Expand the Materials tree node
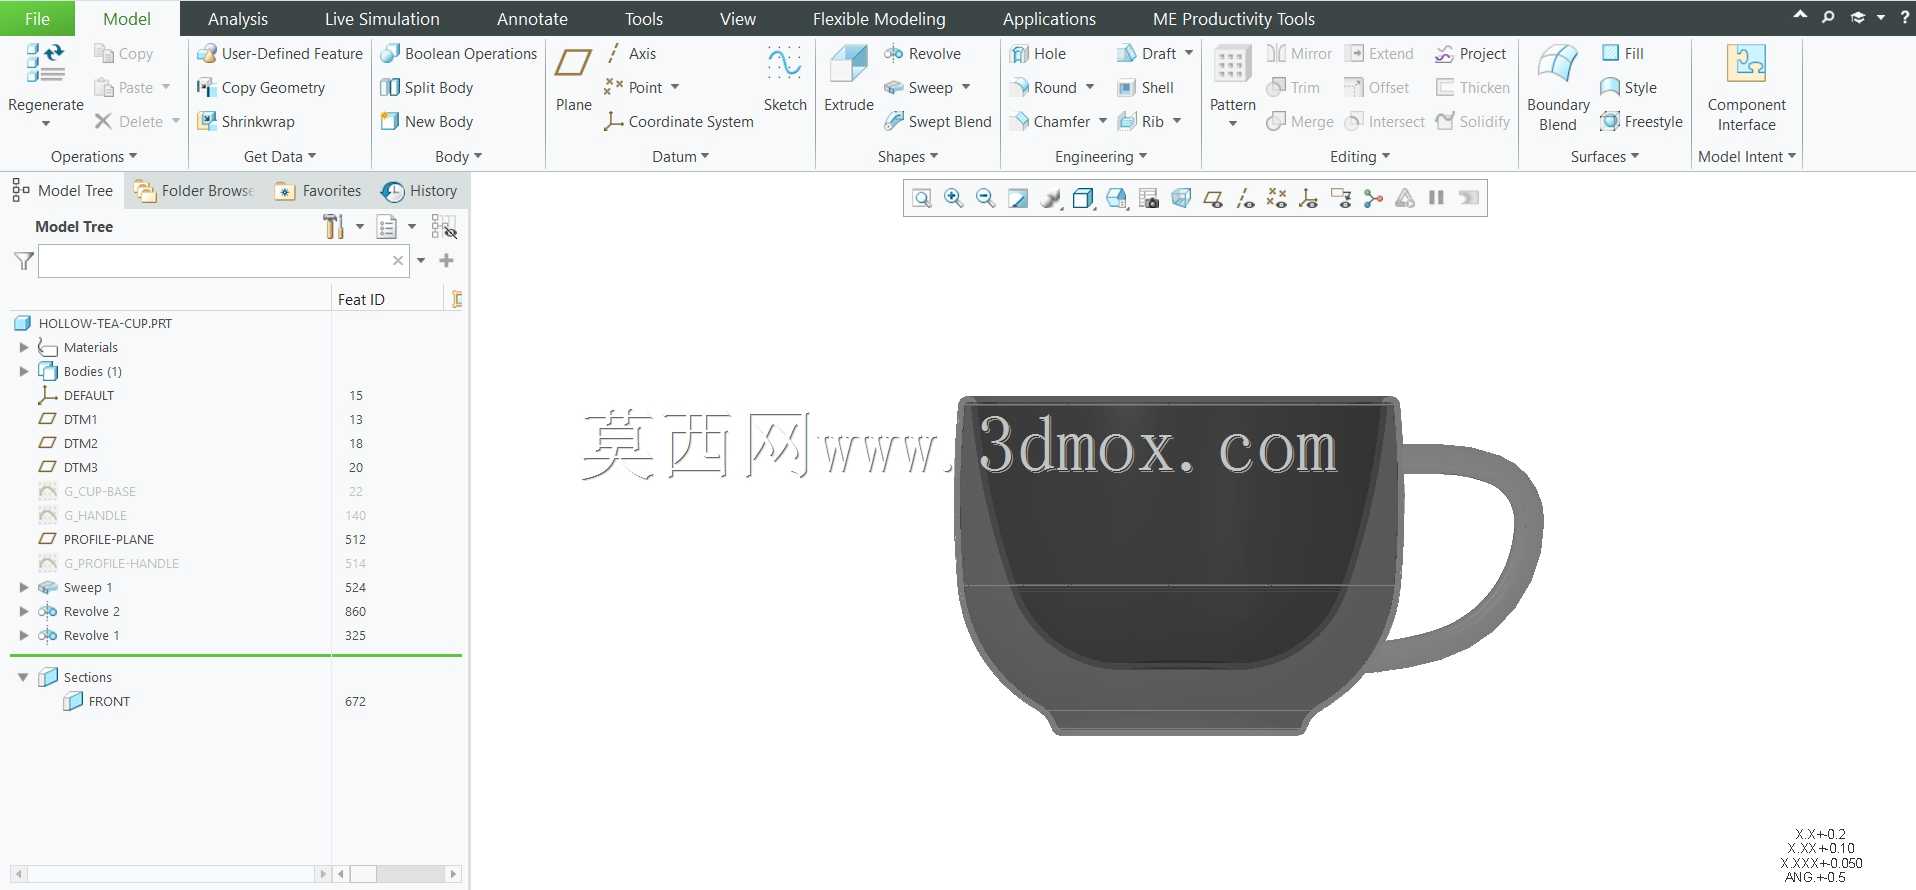Screen dimensions: 1916x890 [x=24, y=348]
